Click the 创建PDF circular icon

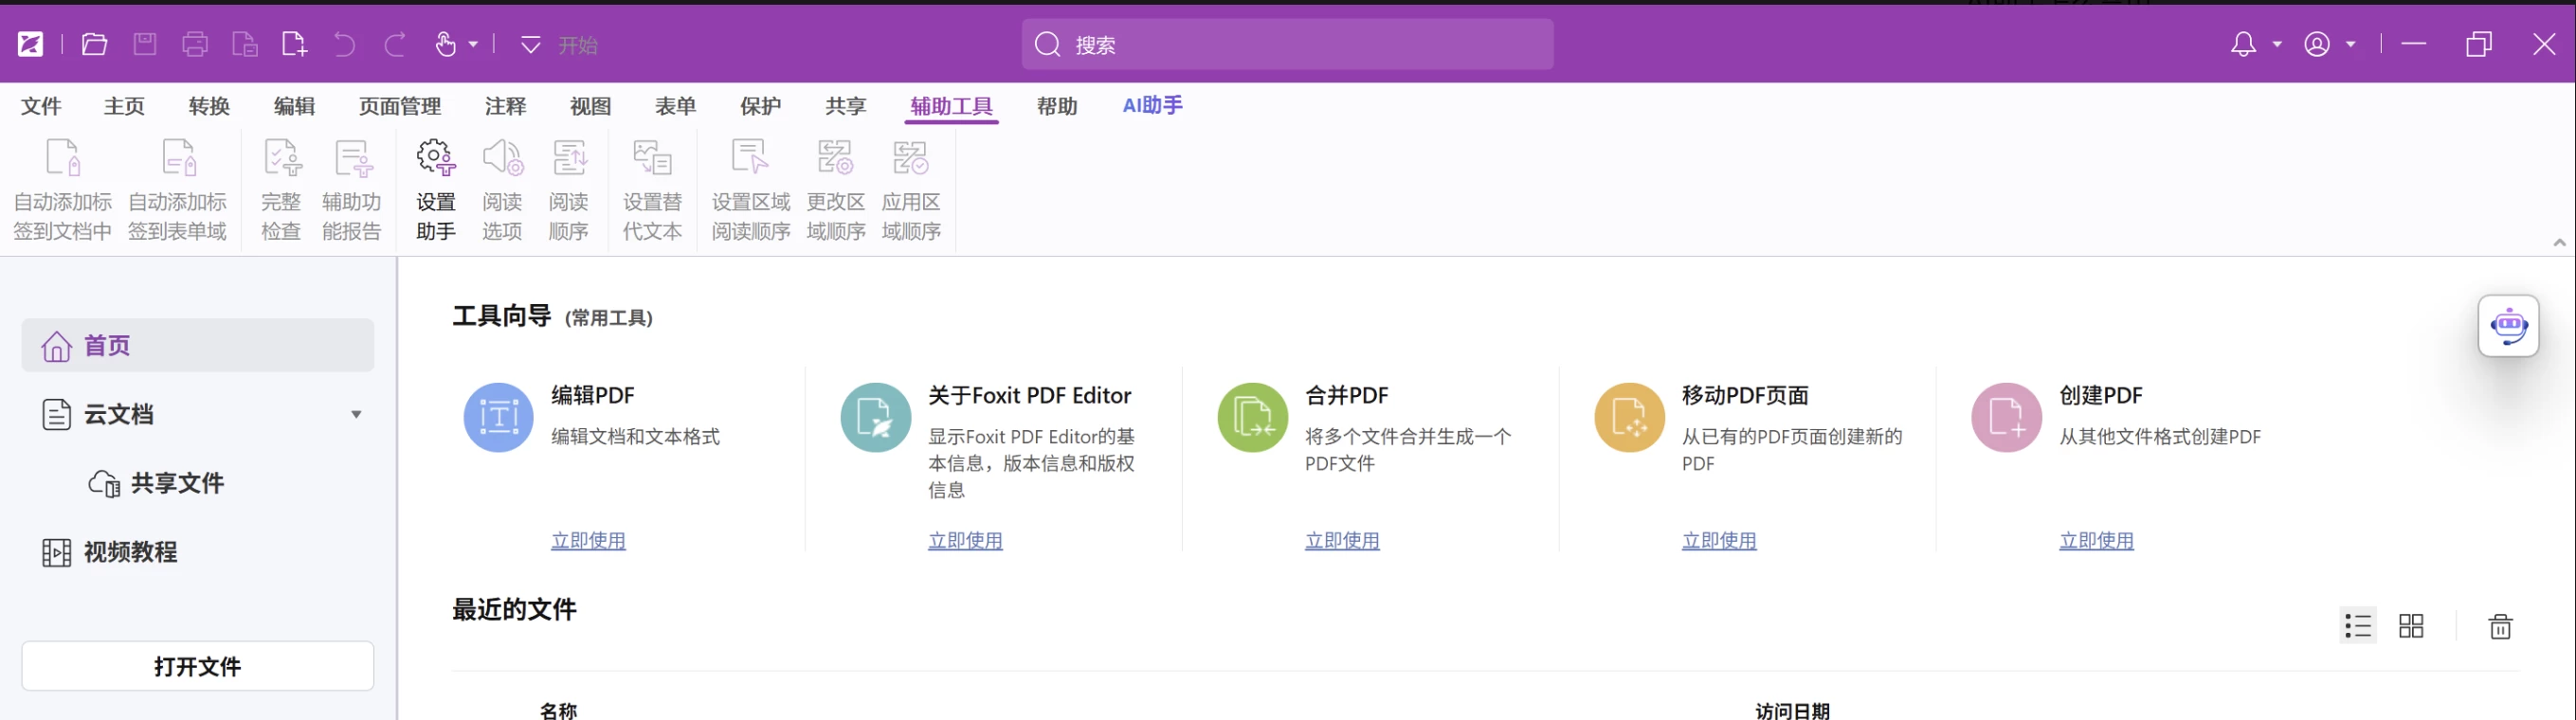2006,418
